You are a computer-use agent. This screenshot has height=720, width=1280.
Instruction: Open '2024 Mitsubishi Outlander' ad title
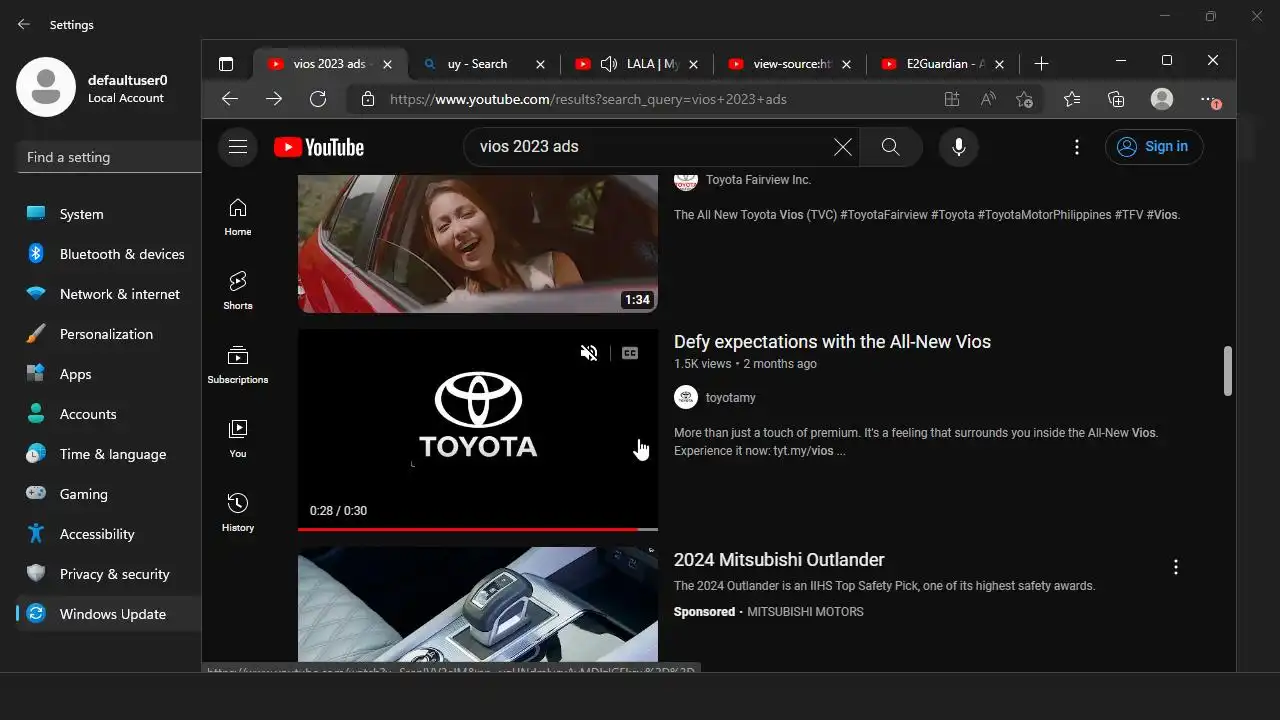[779, 560]
